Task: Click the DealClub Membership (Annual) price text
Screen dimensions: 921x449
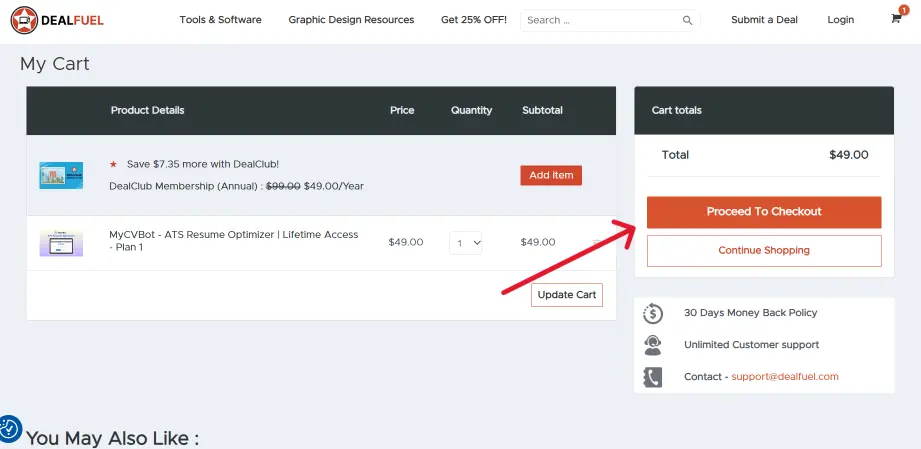Action: [x=236, y=186]
